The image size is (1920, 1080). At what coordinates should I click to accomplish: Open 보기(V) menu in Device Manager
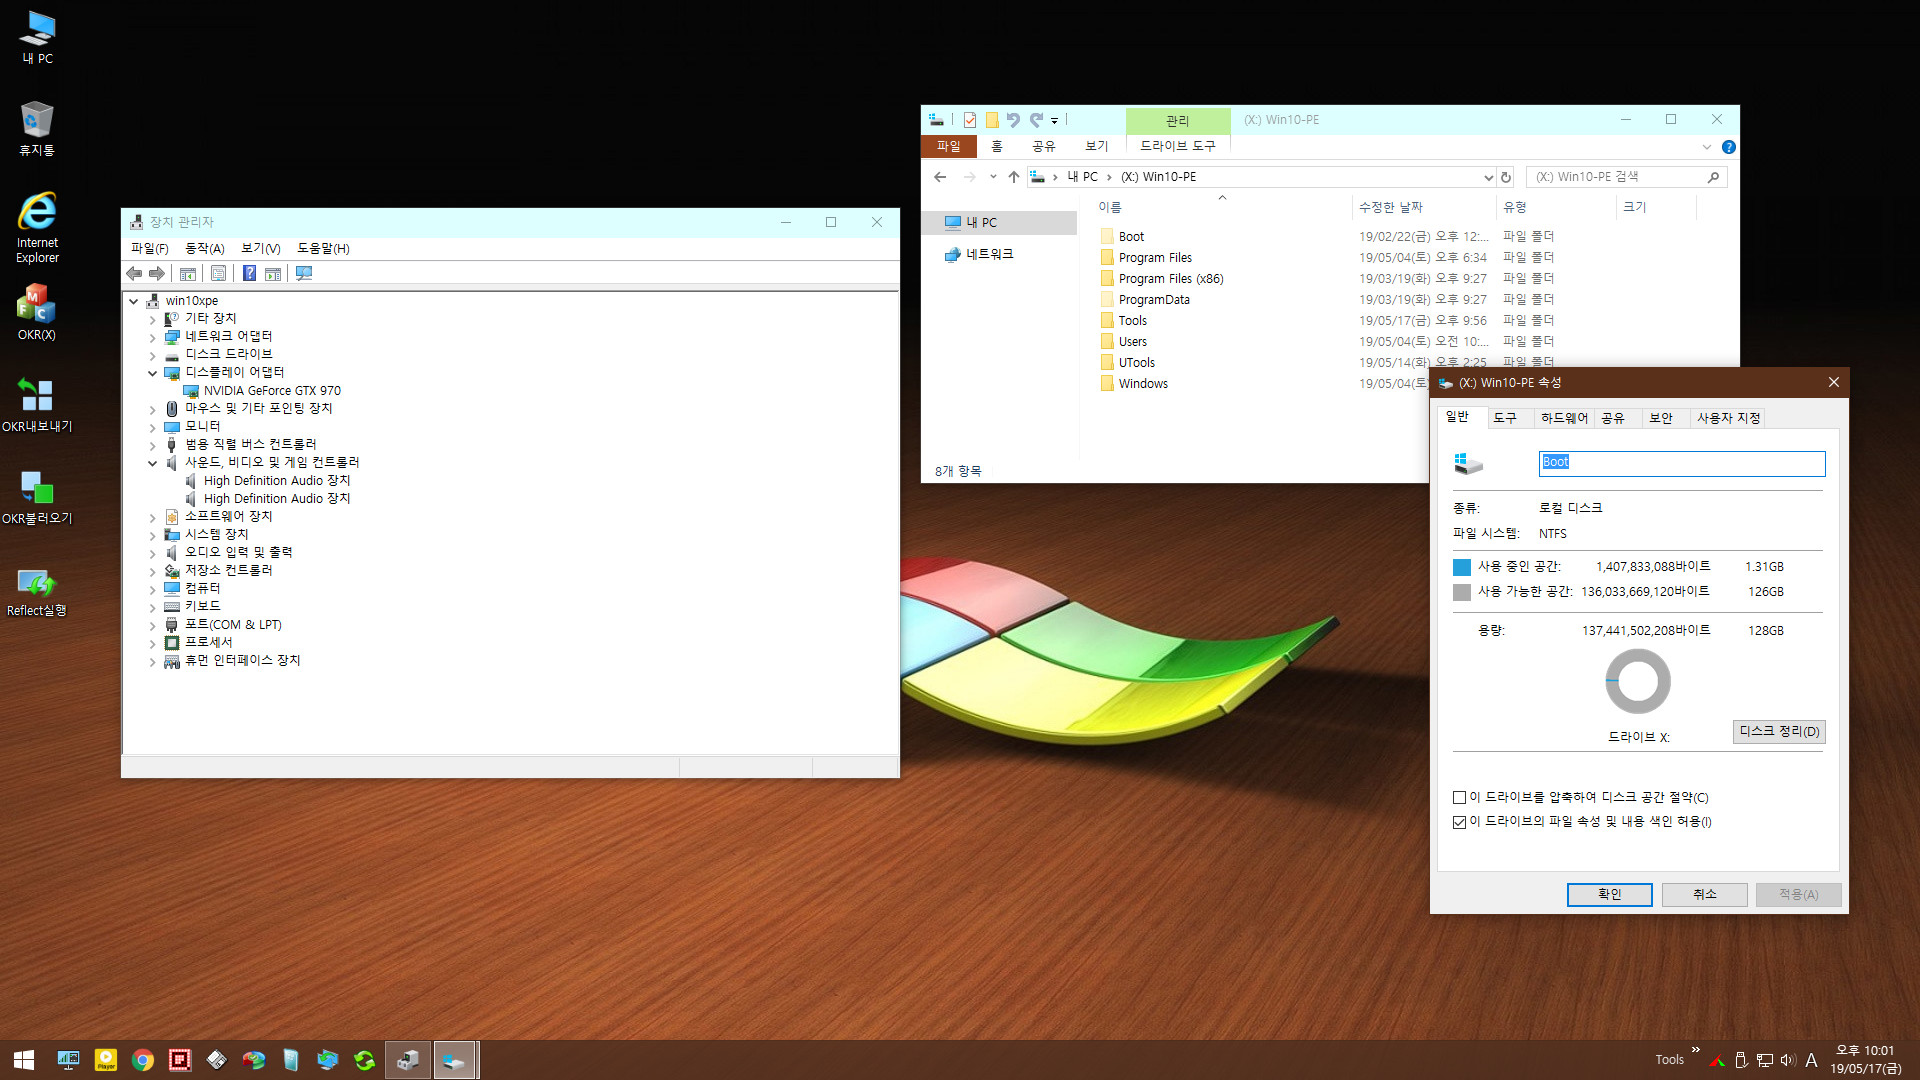tap(260, 248)
